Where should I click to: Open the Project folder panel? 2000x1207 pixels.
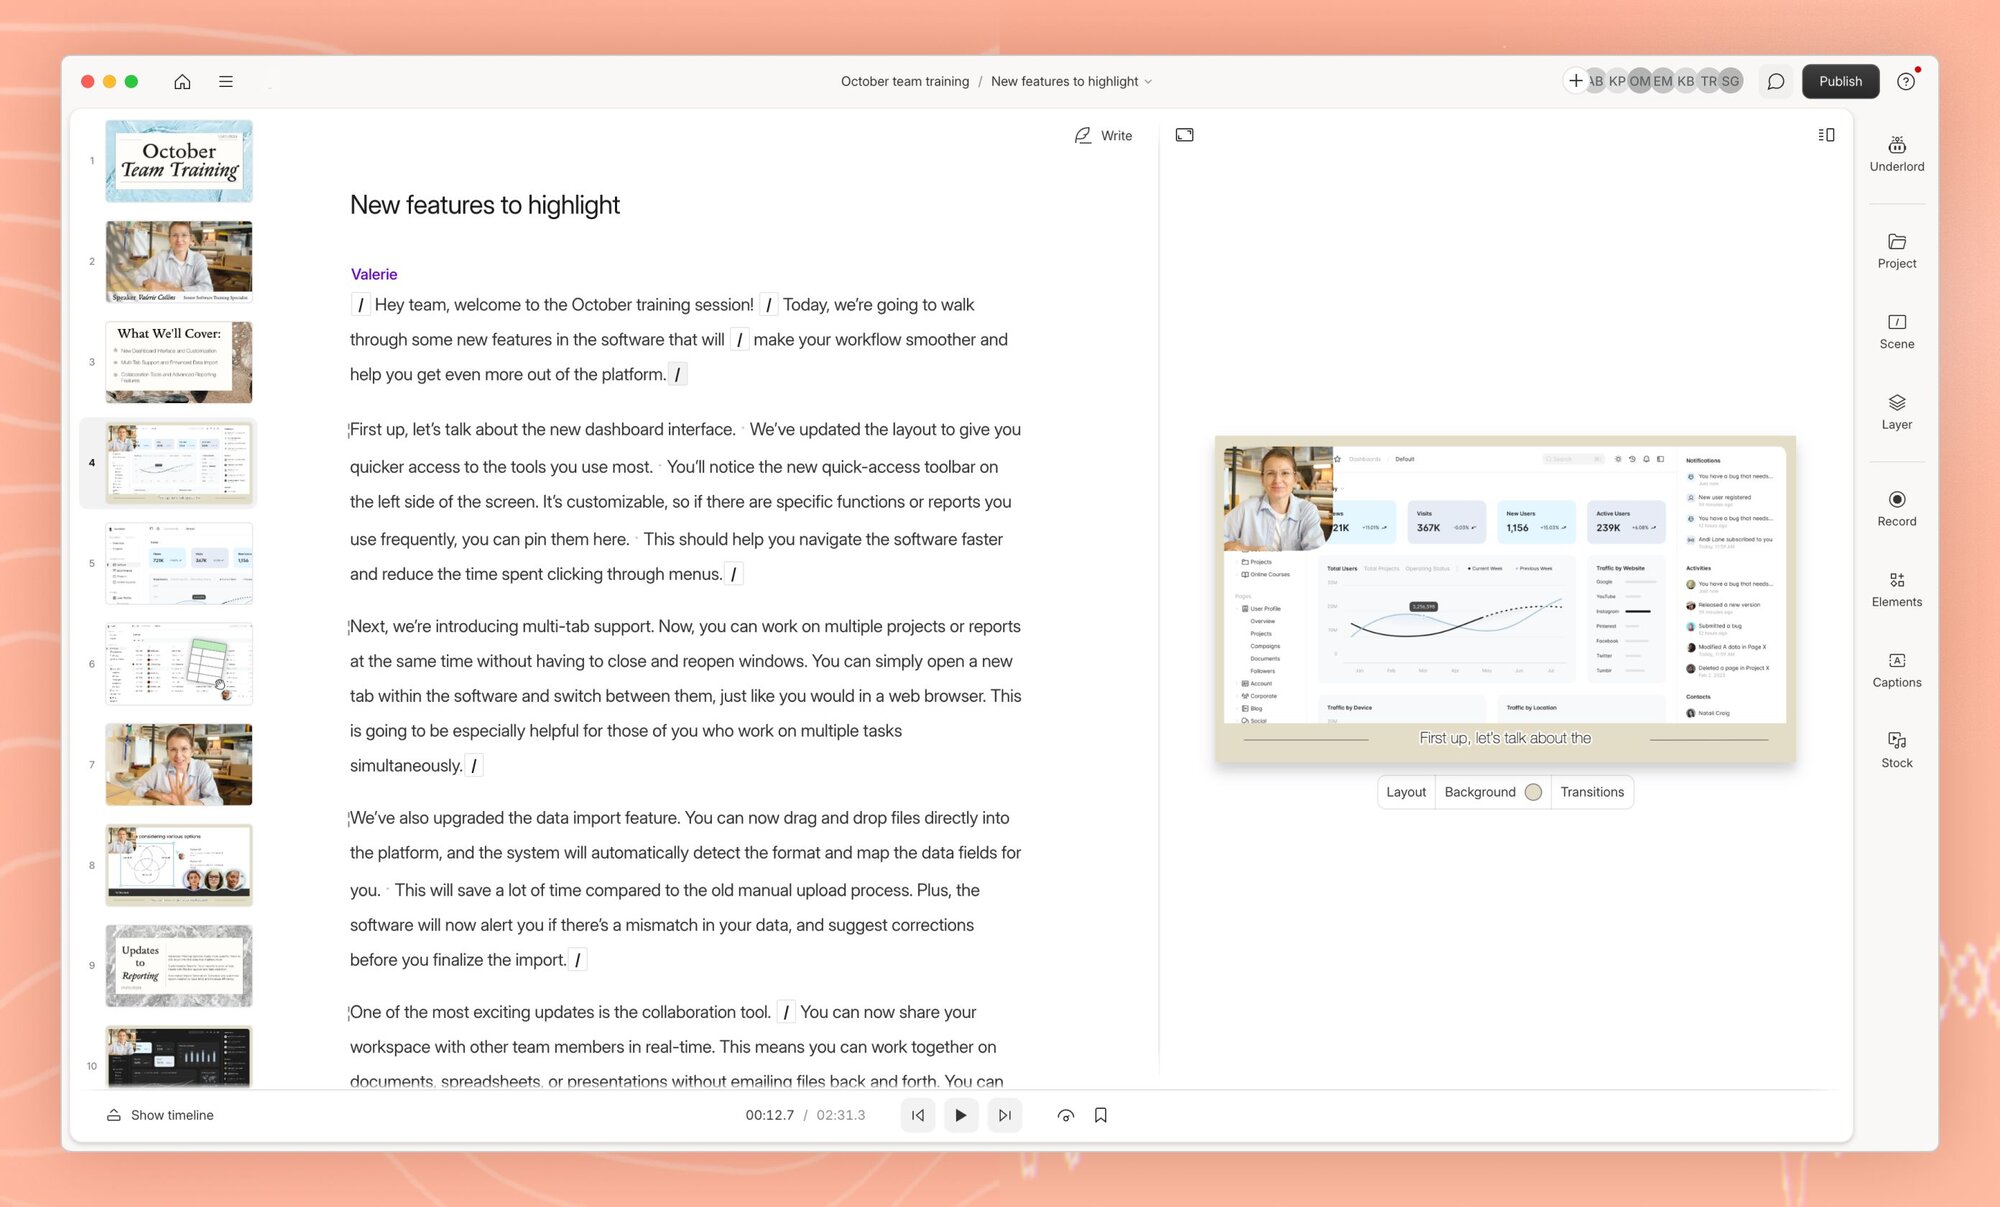click(1896, 251)
